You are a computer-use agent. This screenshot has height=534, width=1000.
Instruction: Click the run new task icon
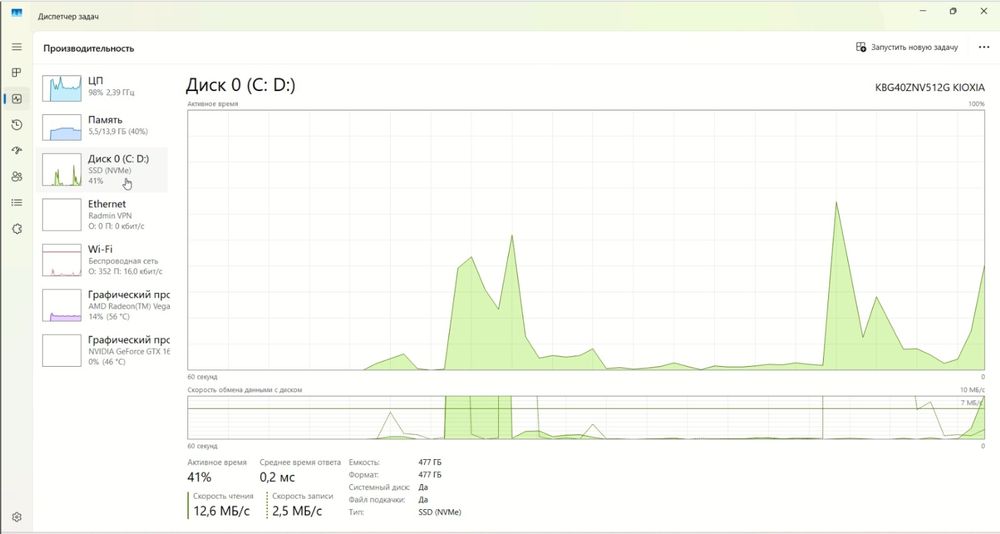(x=860, y=47)
